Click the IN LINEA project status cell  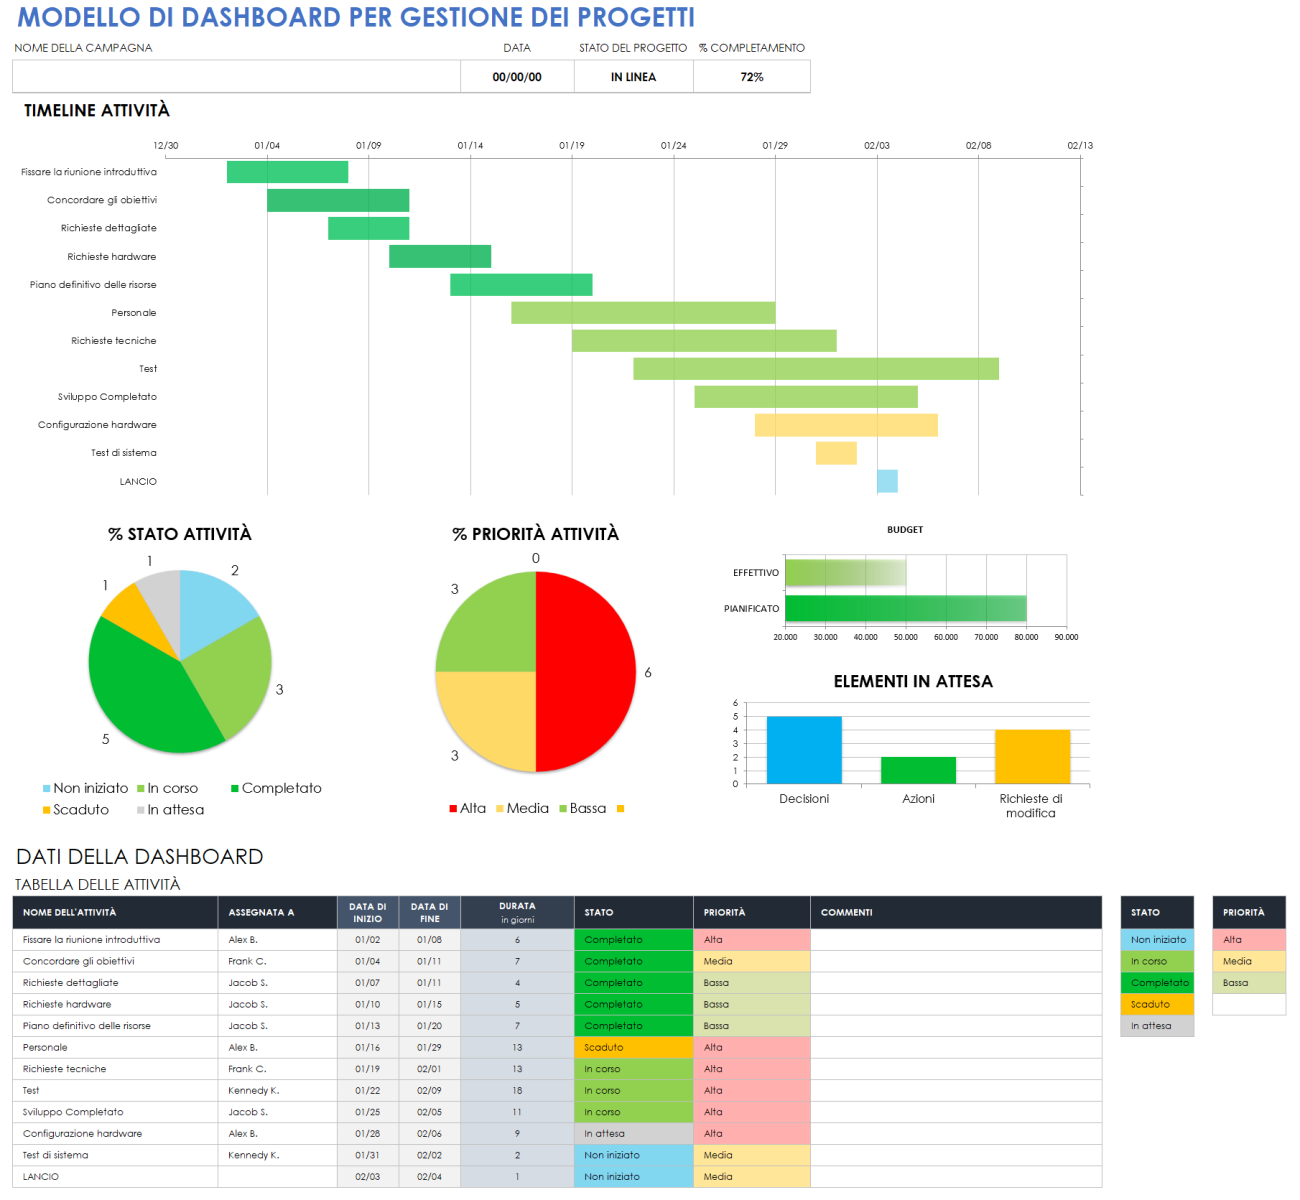(x=633, y=76)
